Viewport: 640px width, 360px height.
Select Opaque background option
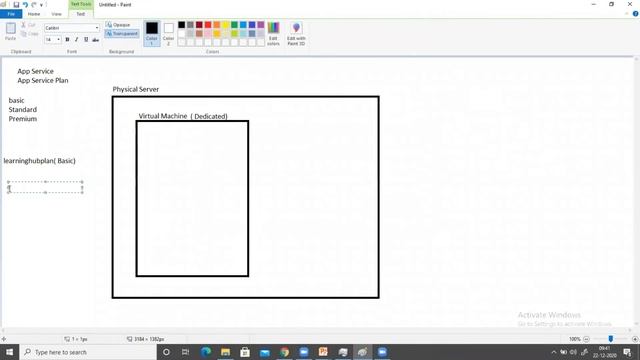pyautogui.click(x=118, y=25)
